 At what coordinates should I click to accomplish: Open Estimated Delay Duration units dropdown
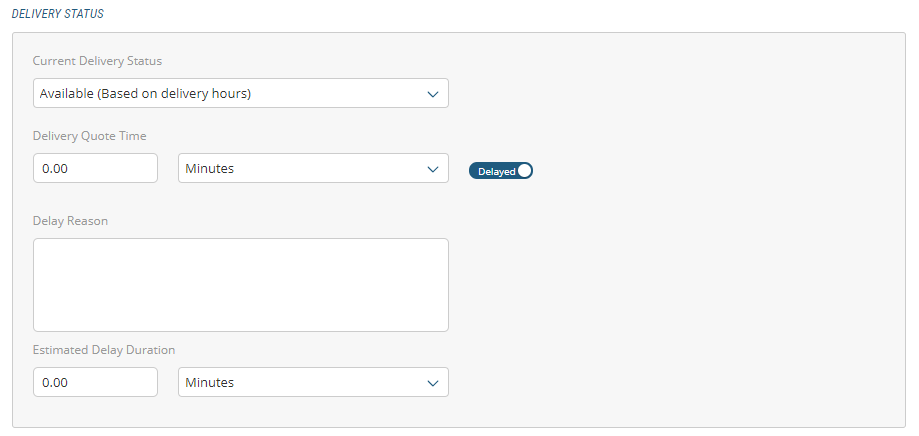click(312, 382)
